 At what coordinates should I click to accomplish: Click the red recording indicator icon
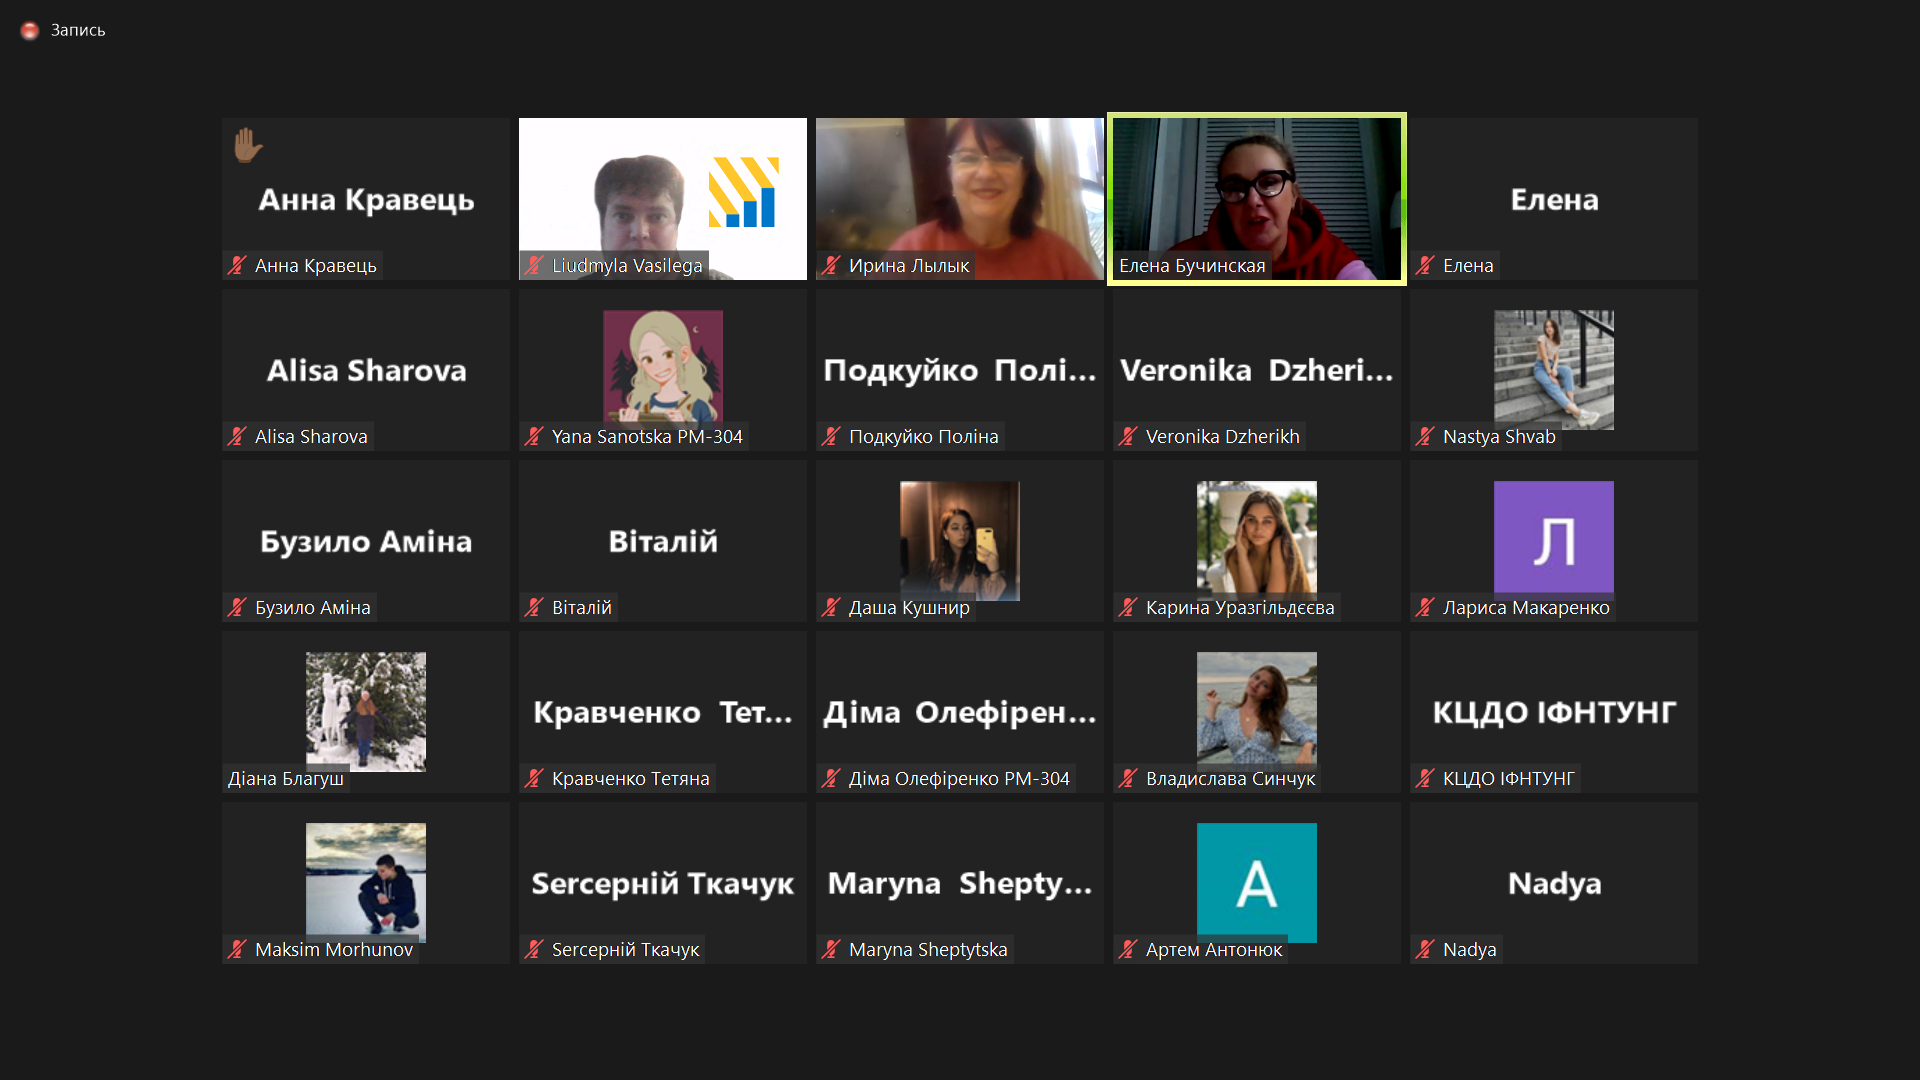[30, 31]
